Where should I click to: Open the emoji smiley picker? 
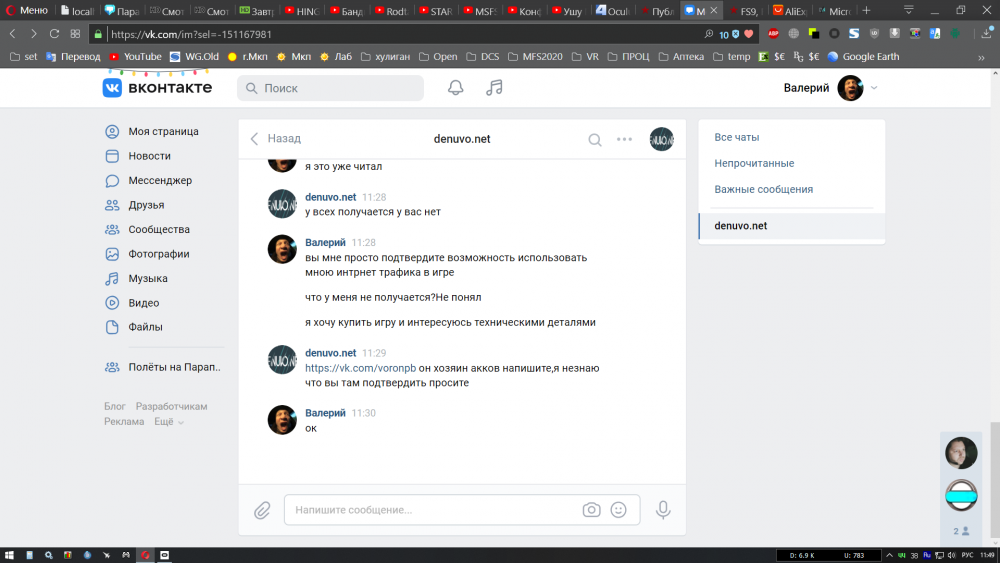(619, 510)
